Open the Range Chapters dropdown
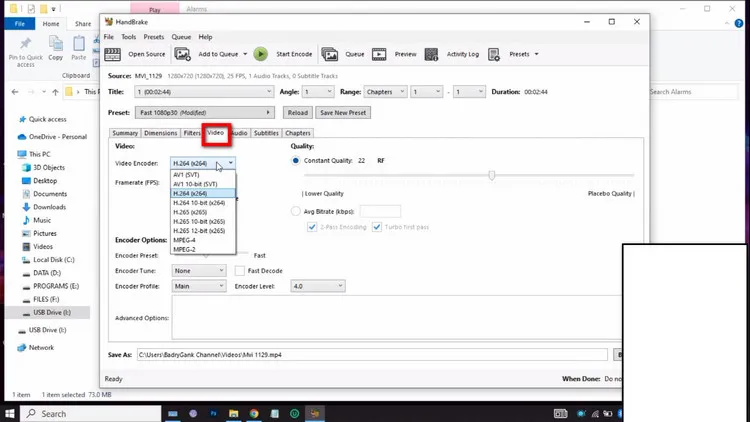This screenshot has height=422, width=750. [x=385, y=92]
